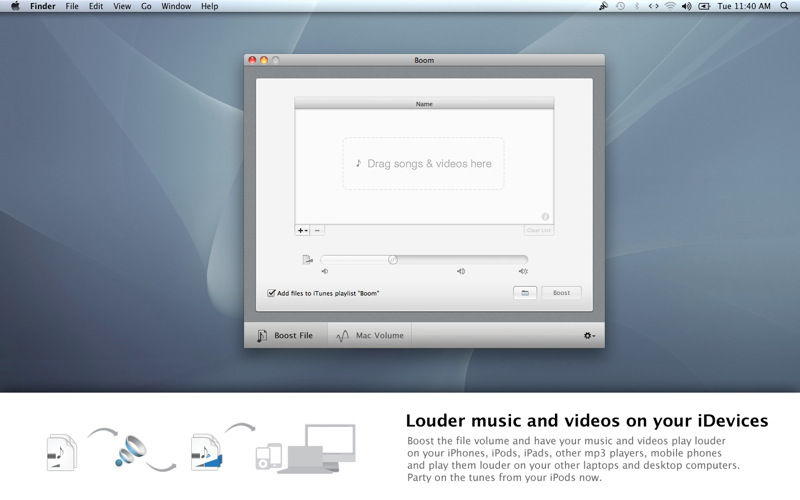Click the file boost icon beside slider
This screenshot has width=800, height=500.
(307, 260)
